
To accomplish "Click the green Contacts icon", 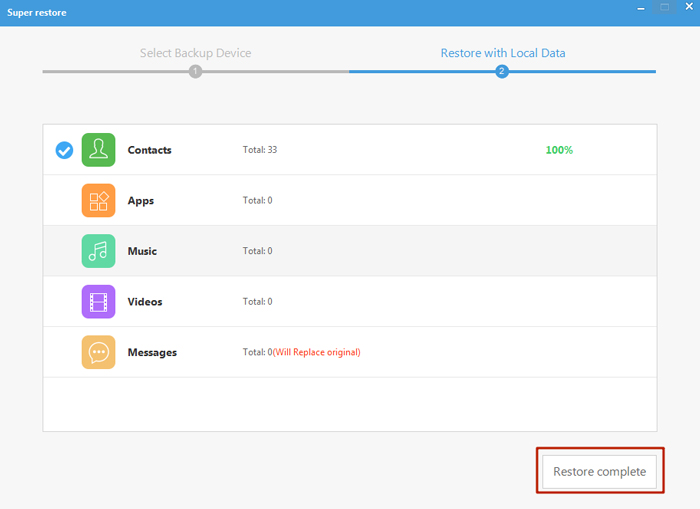I will tap(98, 150).
